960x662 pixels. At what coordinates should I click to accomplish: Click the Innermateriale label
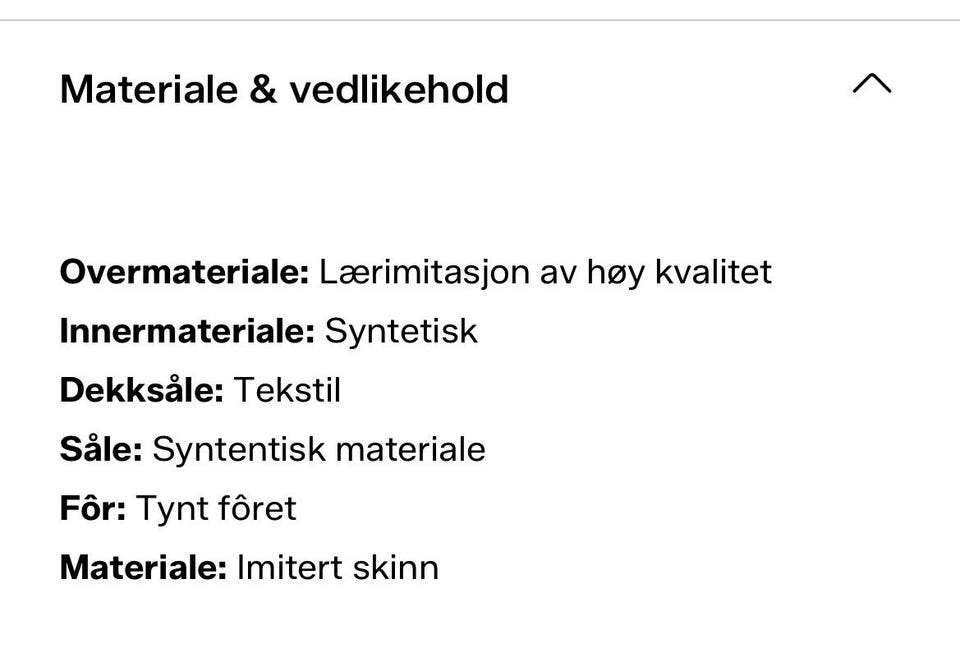pyautogui.click(x=188, y=330)
